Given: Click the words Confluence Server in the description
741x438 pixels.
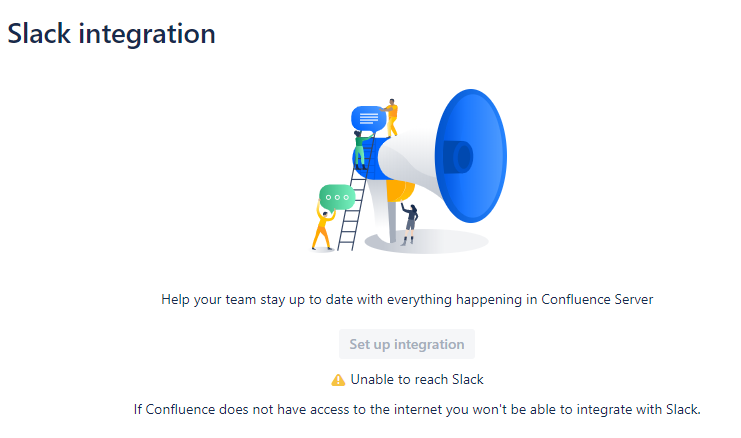Looking at the screenshot, I should click(x=597, y=300).
